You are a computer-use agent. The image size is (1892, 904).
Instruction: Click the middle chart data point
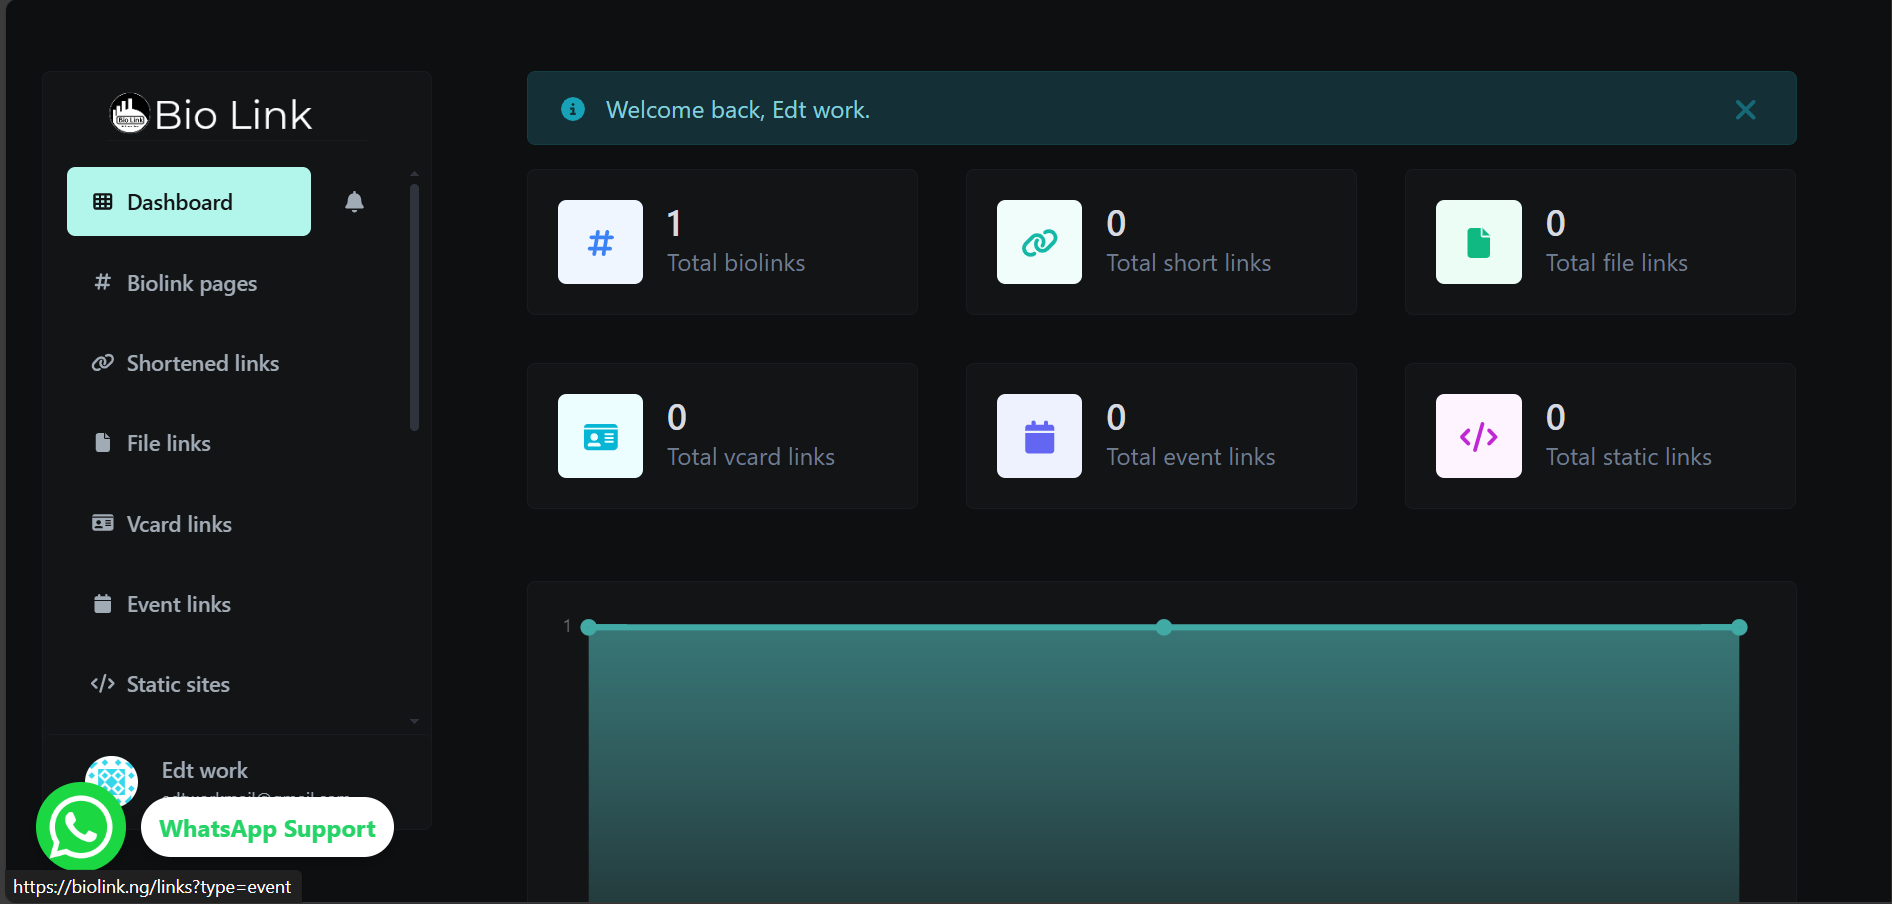[x=1164, y=627]
